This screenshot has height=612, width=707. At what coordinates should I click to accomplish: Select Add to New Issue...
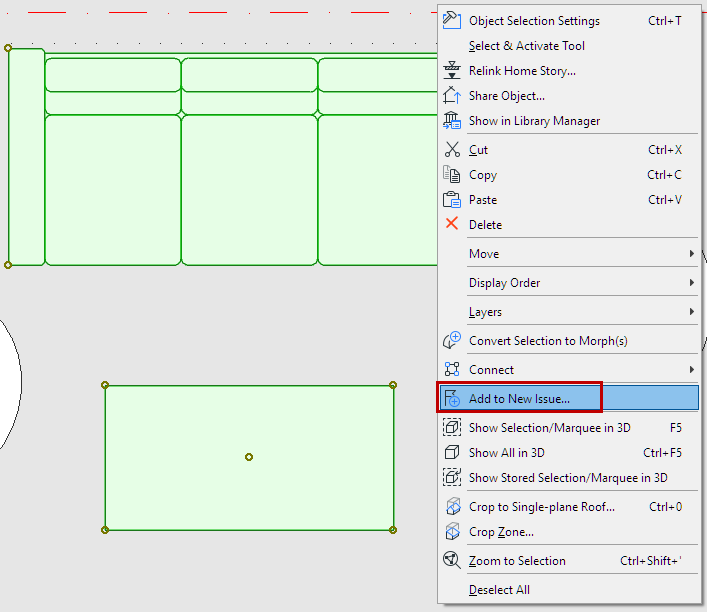(x=569, y=398)
